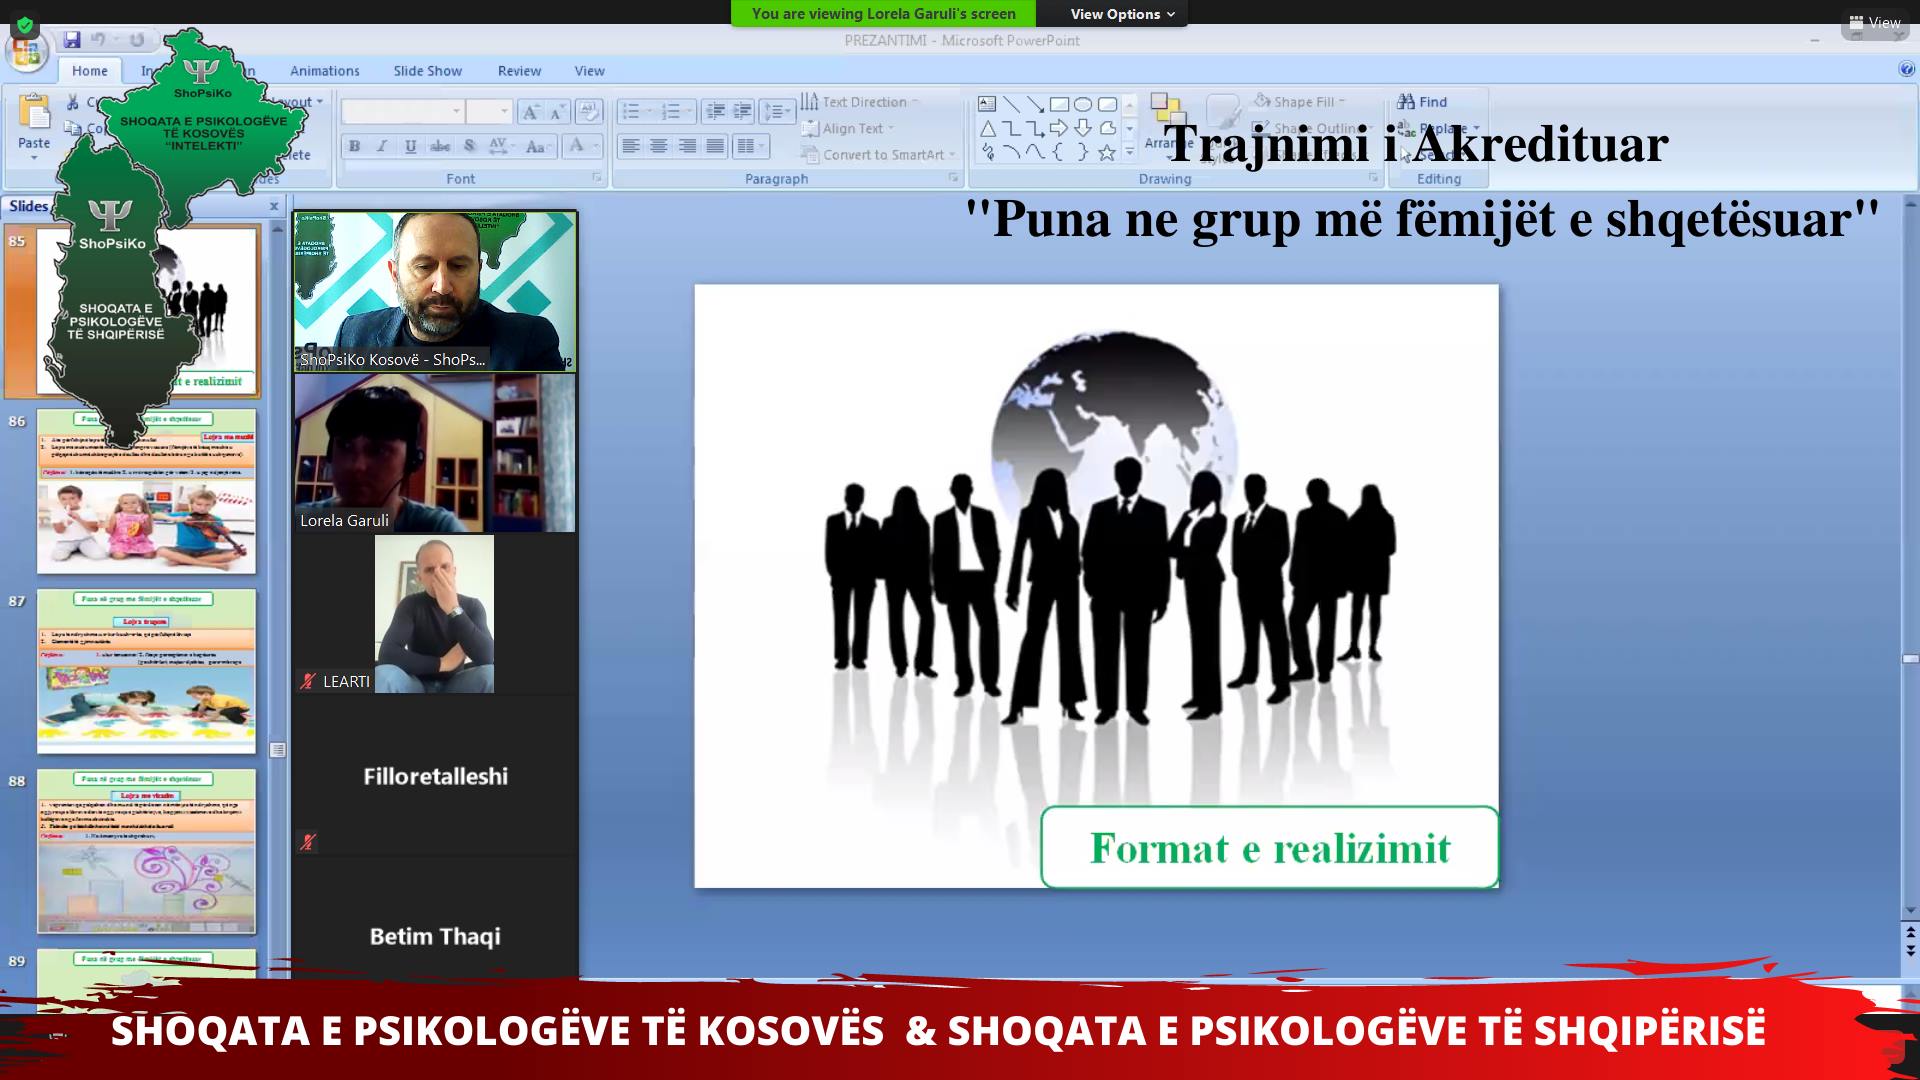Select the Oval shape

pyautogui.click(x=1083, y=104)
